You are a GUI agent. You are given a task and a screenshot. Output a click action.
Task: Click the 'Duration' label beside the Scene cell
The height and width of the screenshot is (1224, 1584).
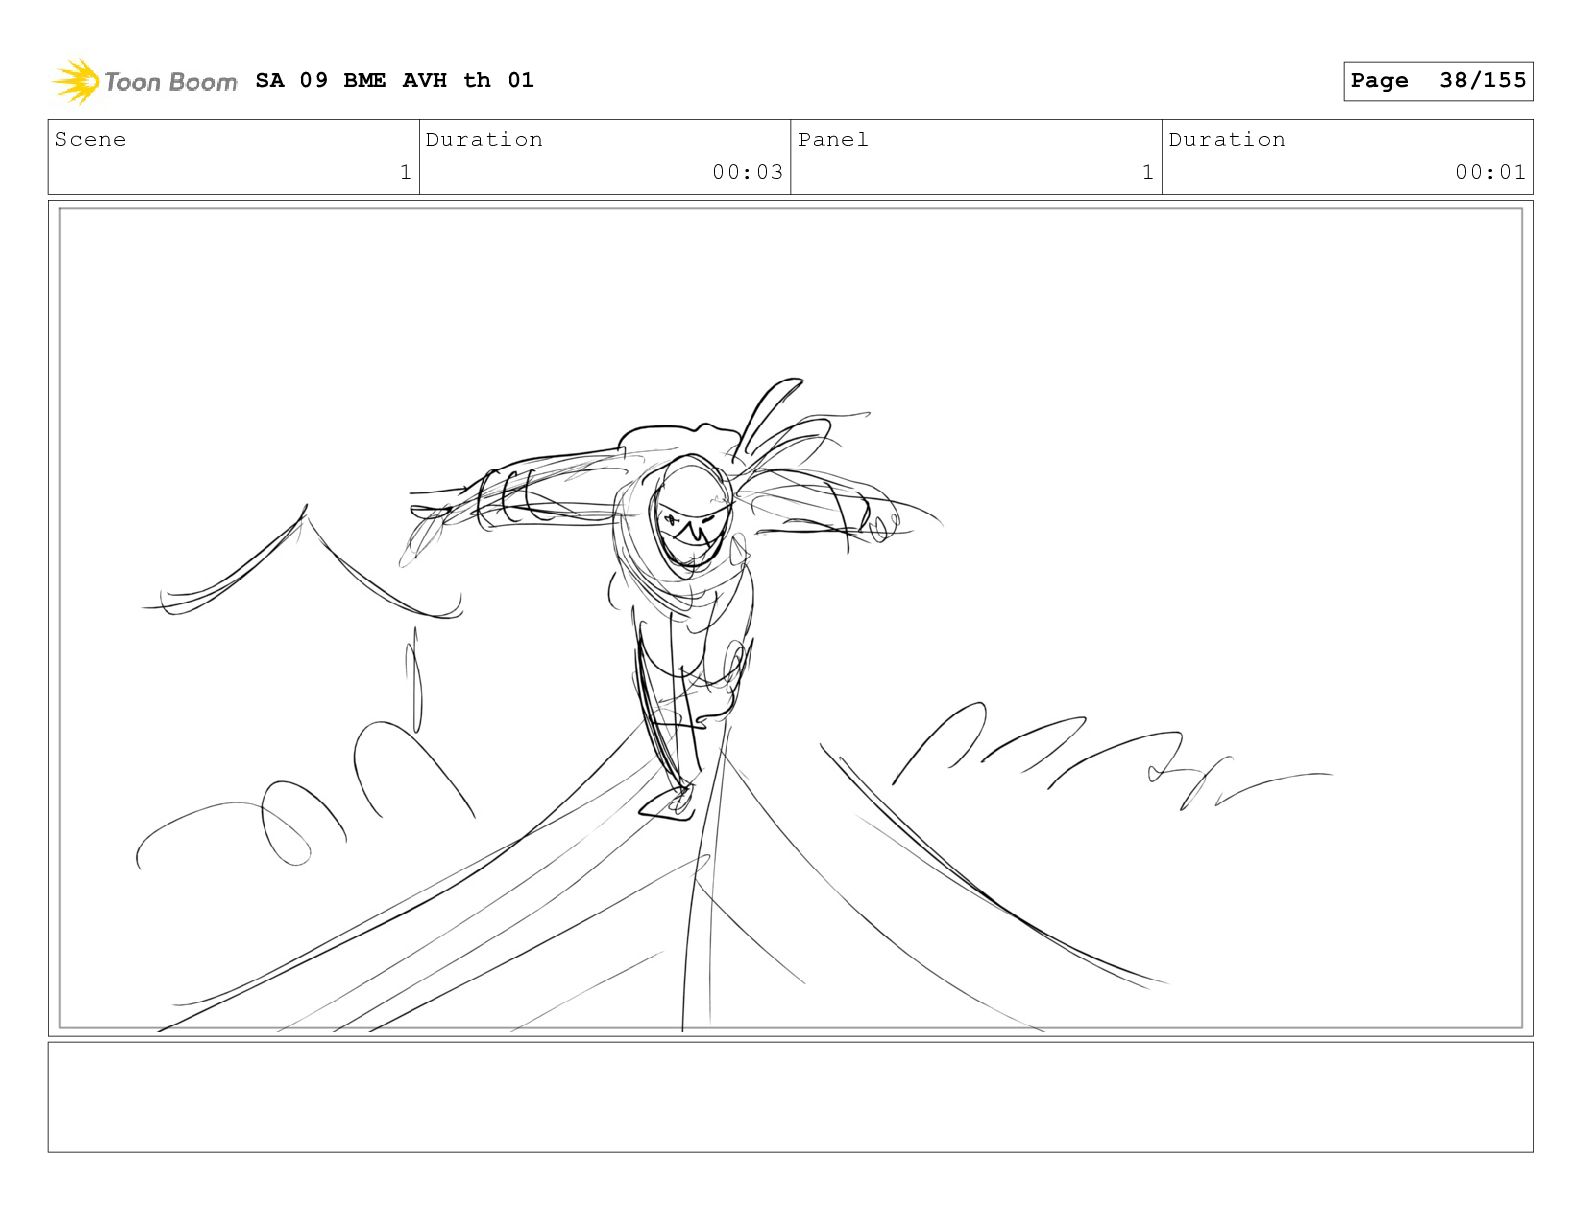tap(484, 140)
